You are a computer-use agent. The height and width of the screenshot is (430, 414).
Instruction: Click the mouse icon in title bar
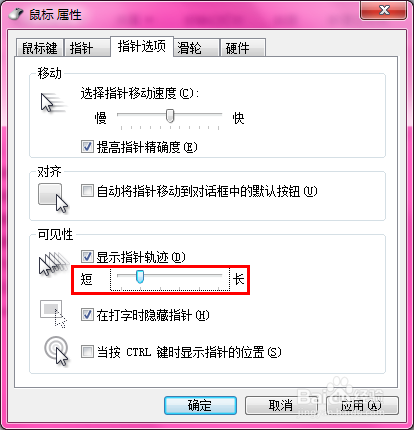(x=16, y=14)
